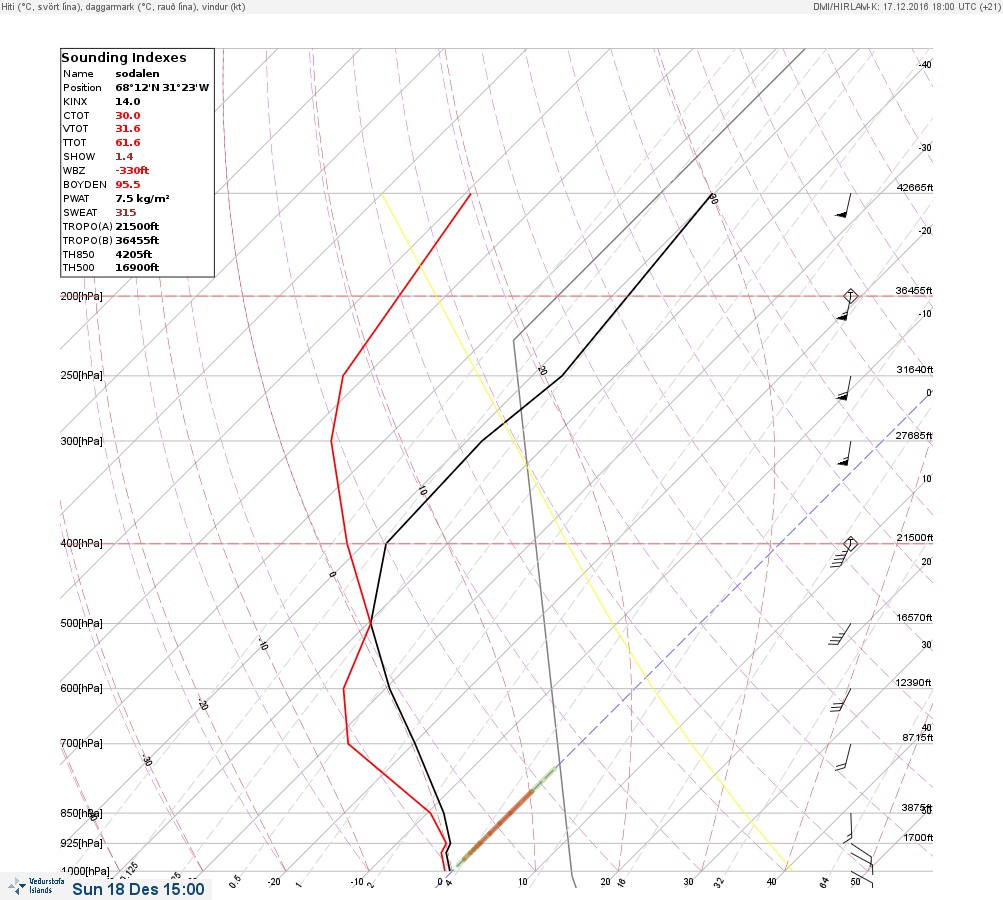1003x900 pixels.
Task: Click the station name 'sodalen'
Action: (x=138, y=74)
